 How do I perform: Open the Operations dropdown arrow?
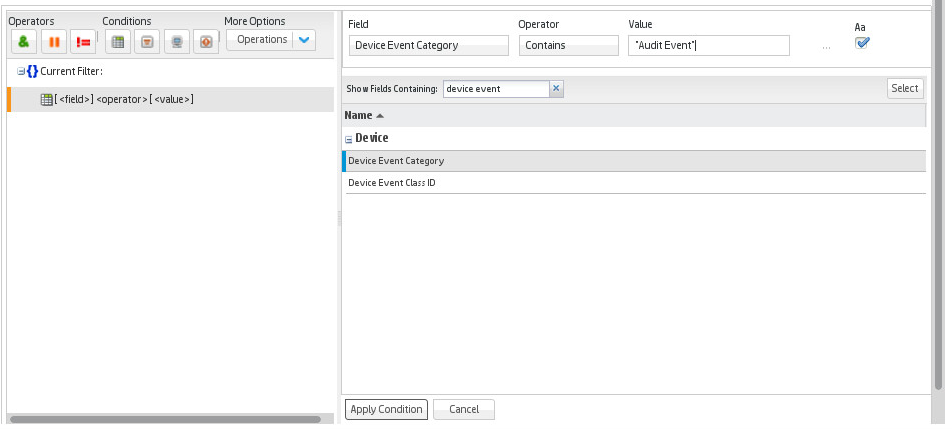tap(305, 40)
